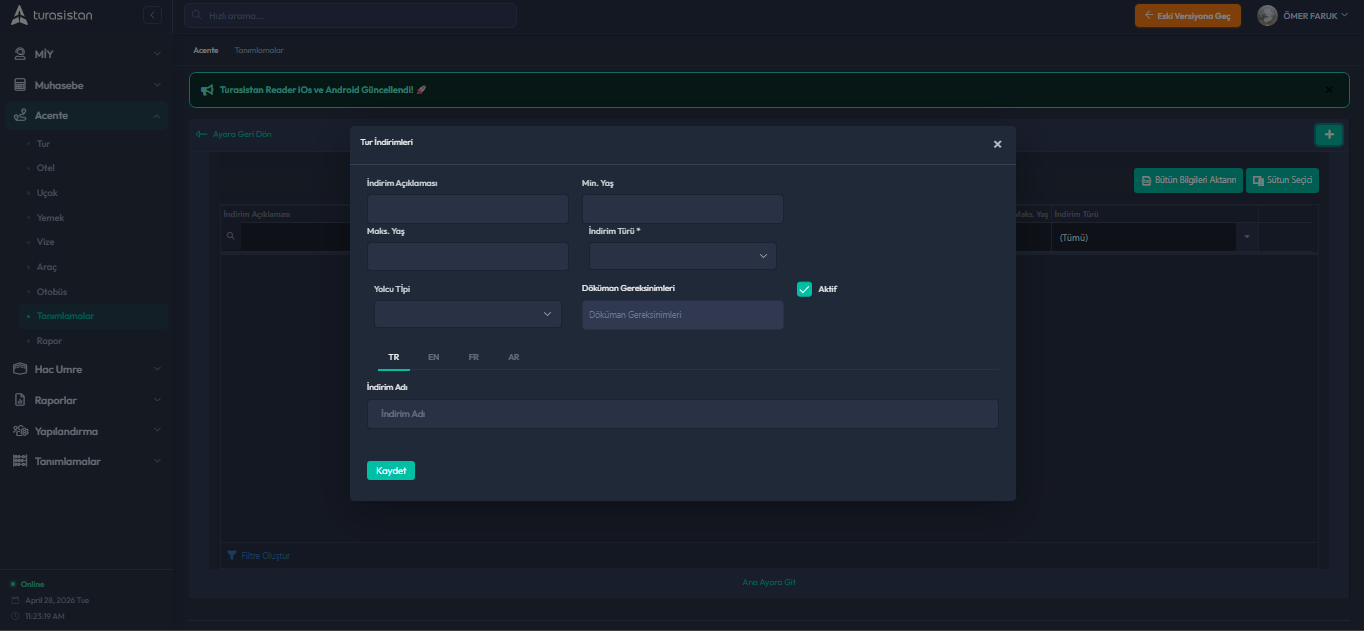Image resolution: width=1364 pixels, height=631 pixels.
Task: Click Eski Versiyona Geç button
Action: coord(1187,15)
